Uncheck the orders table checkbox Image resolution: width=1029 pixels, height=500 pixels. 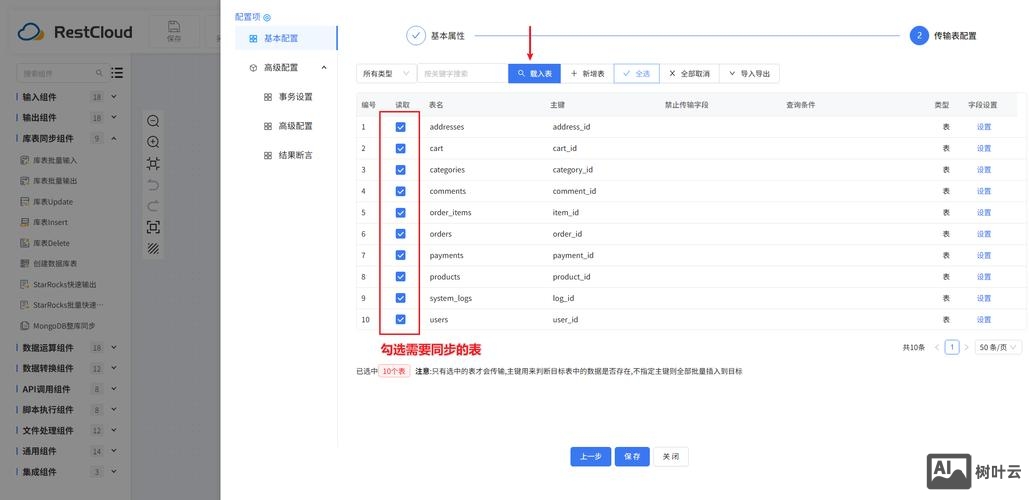400,234
